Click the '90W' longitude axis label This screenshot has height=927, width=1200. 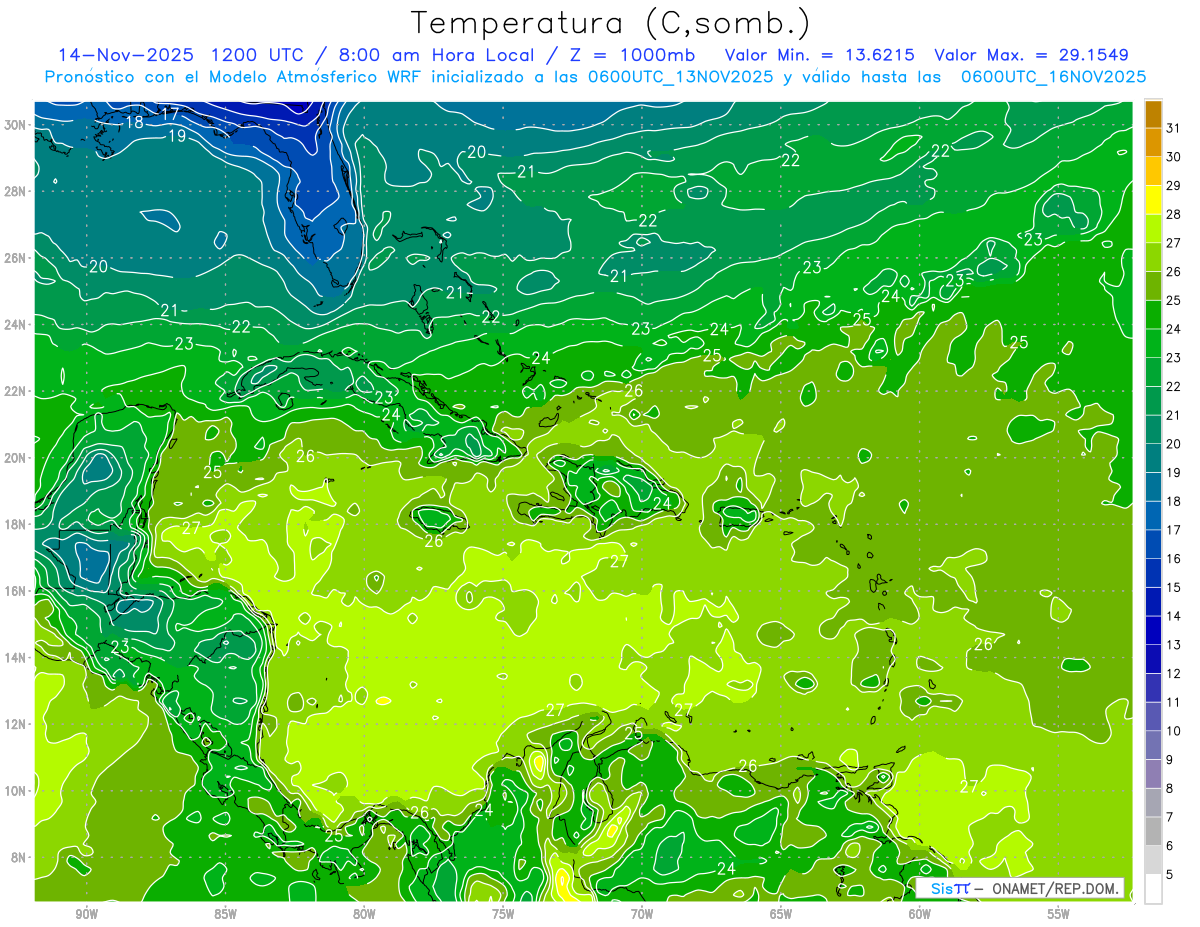point(86,914)
